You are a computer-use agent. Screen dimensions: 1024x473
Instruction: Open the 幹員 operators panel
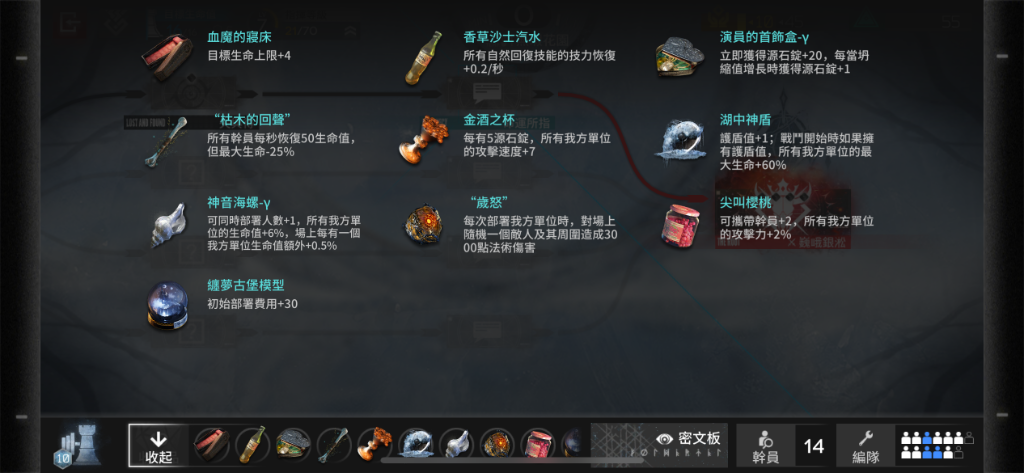[x=765, y=447]
